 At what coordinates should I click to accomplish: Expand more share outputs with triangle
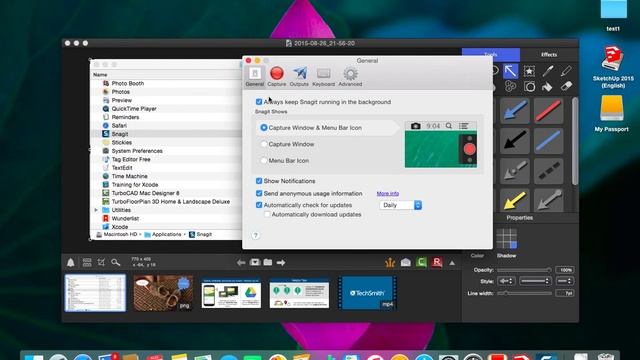coord(452,263)
